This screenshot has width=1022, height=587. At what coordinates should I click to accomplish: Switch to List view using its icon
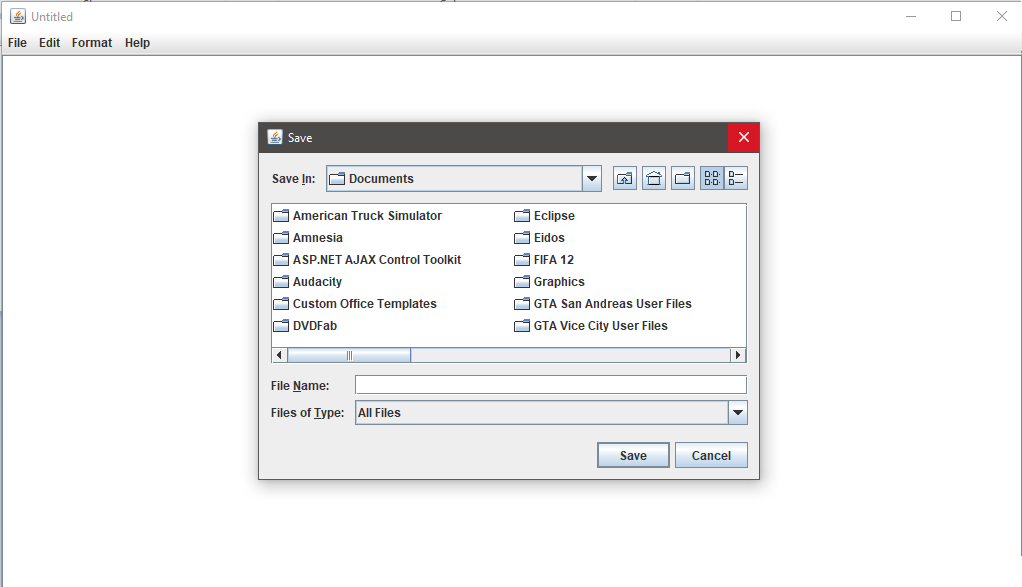tap(713, 177)
